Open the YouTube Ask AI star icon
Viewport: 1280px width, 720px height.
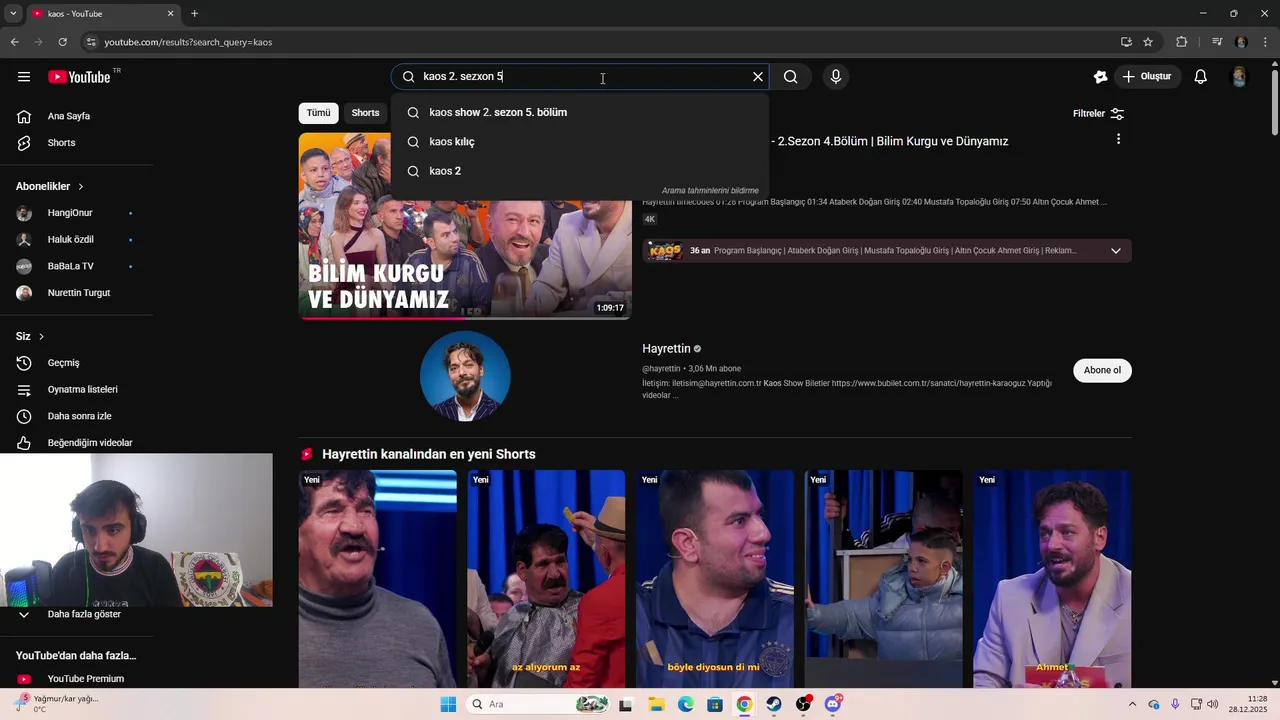click(1101, 77)
